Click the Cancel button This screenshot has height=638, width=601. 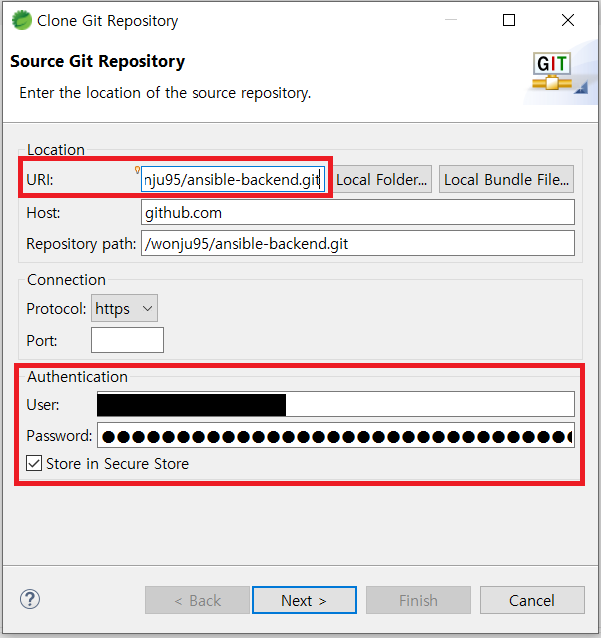pos(532,600)
